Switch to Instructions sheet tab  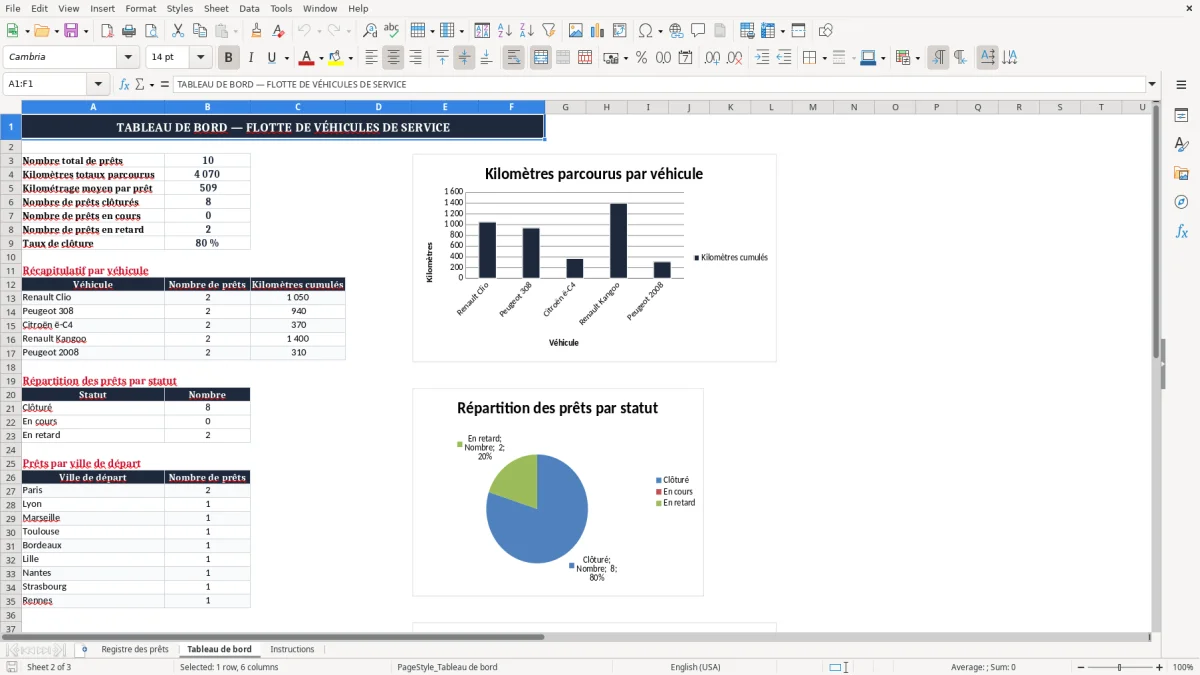292,649
